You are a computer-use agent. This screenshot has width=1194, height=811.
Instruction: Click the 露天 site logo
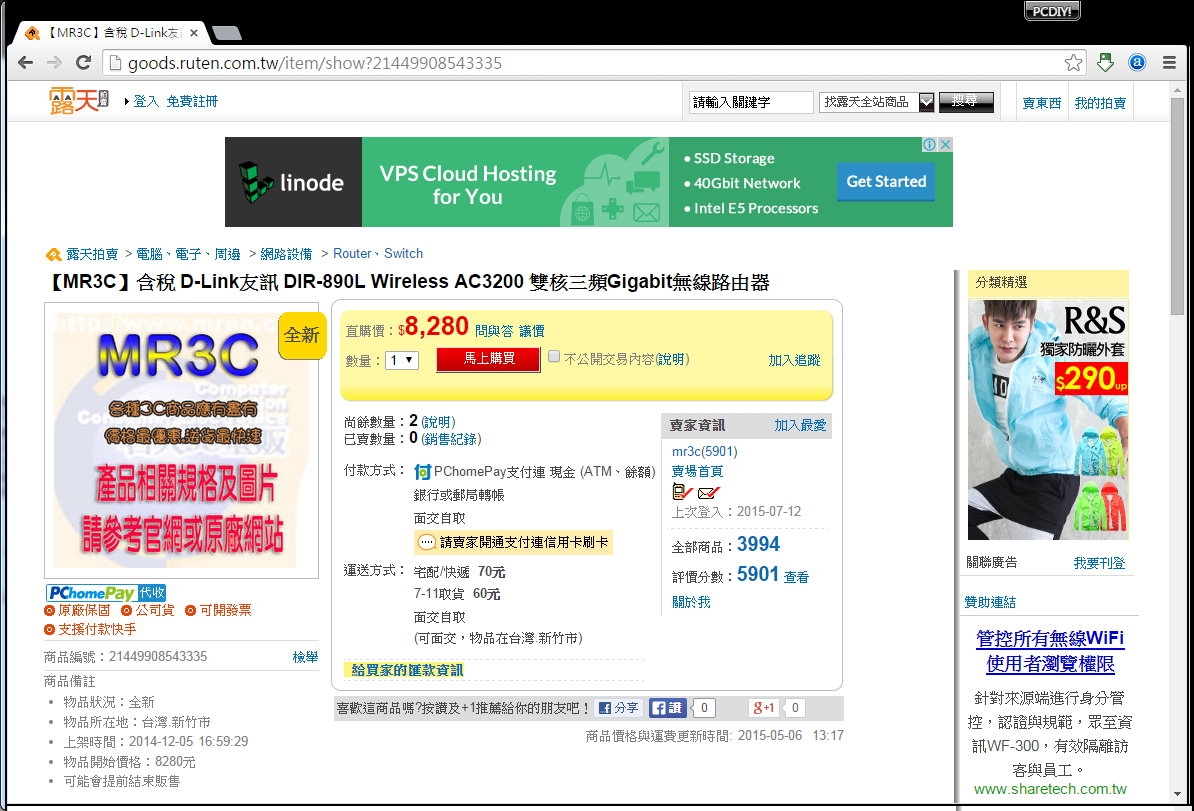coord(78,101)
